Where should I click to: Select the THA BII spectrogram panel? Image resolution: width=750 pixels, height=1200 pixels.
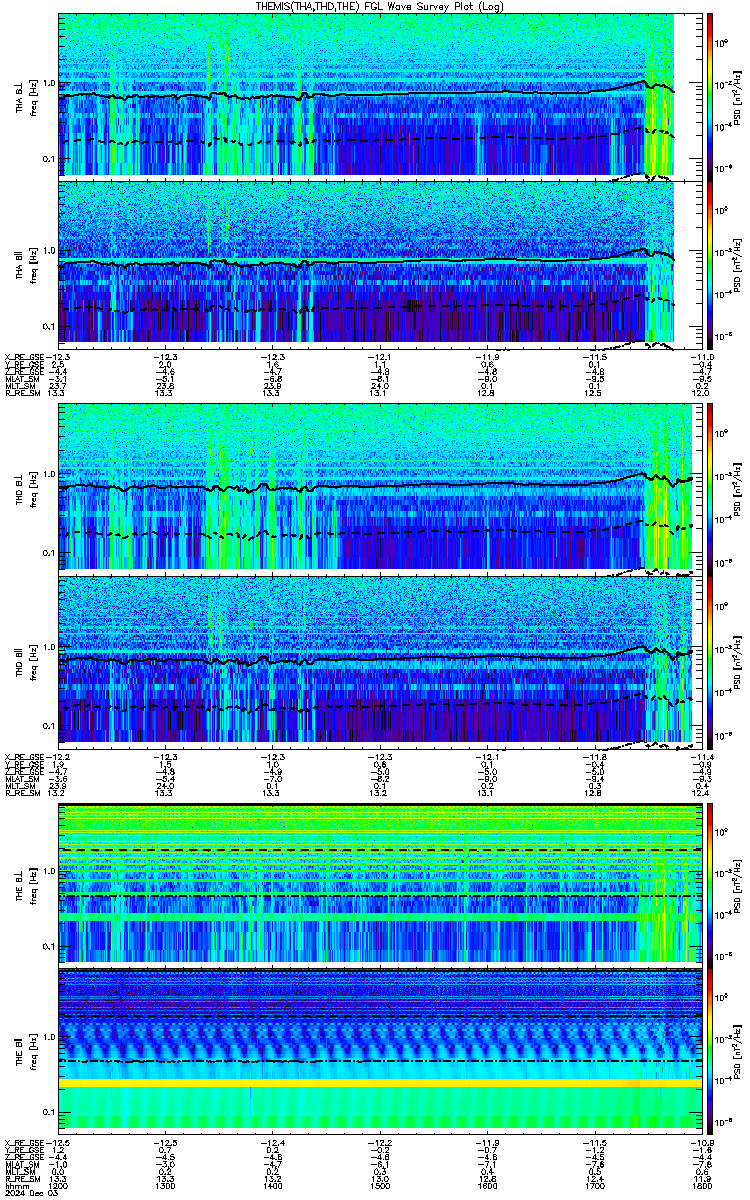379,264
